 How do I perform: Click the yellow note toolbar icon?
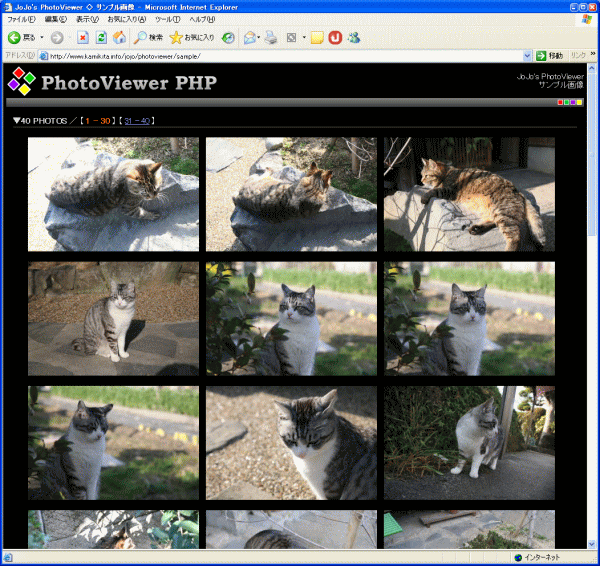coord(317,38)
